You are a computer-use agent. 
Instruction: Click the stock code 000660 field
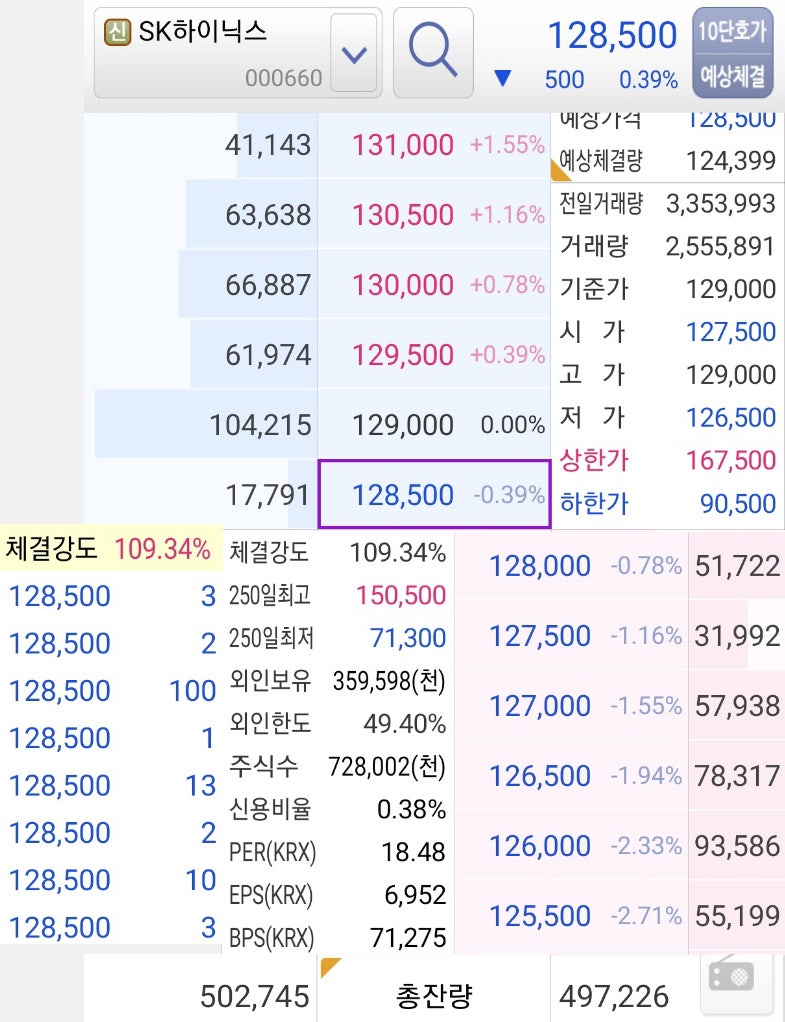[287, 75]
